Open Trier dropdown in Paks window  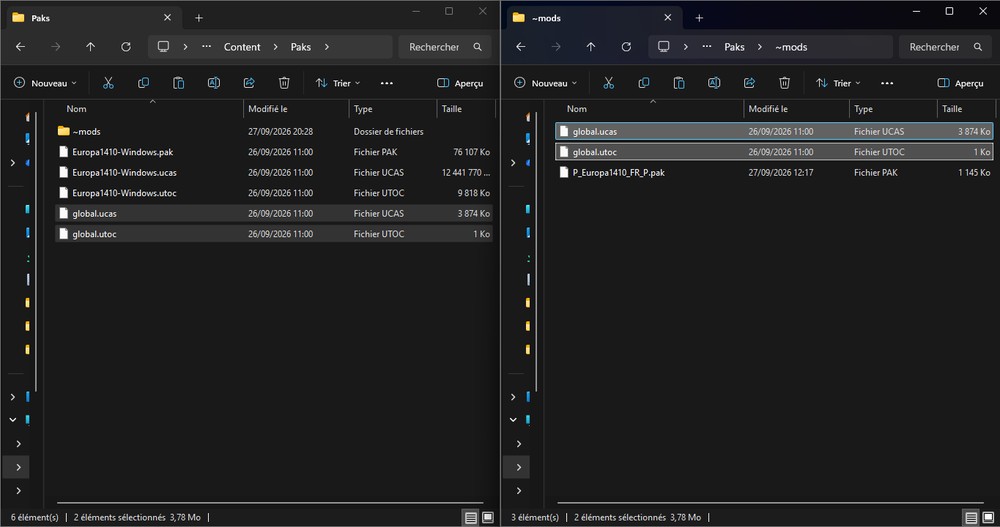[x=338, y=83]
